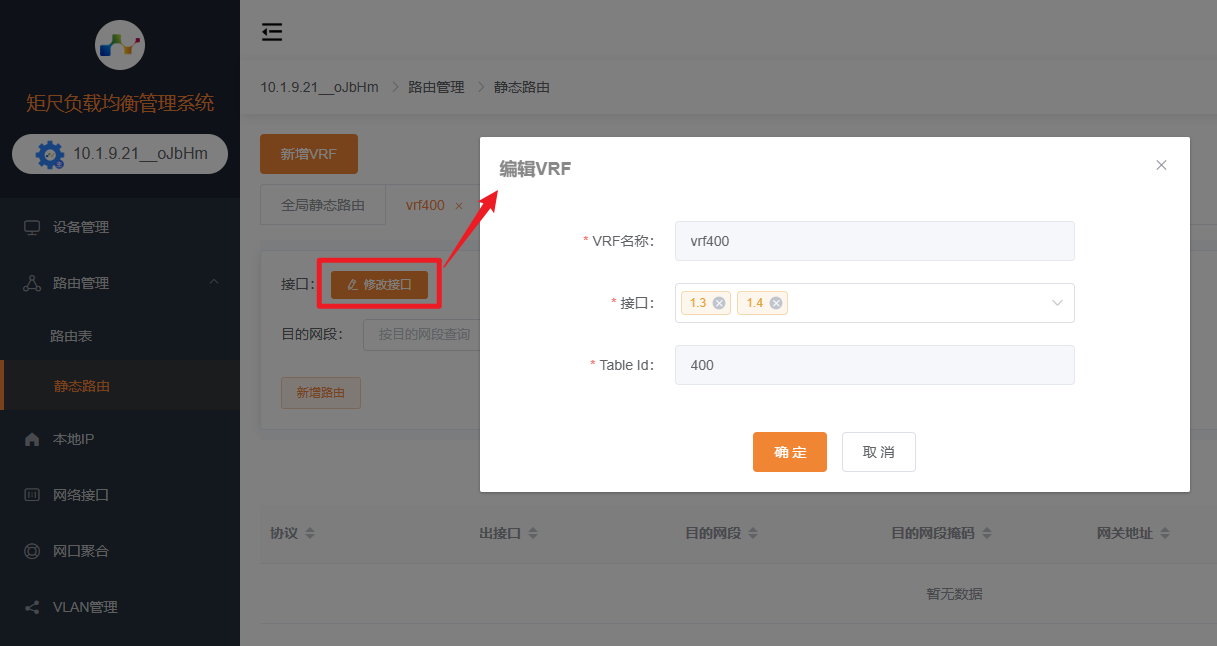This screenshot has width=1217, height=646.
Task: Sort by 目的网段 column
Action: (x=753, y=534)
